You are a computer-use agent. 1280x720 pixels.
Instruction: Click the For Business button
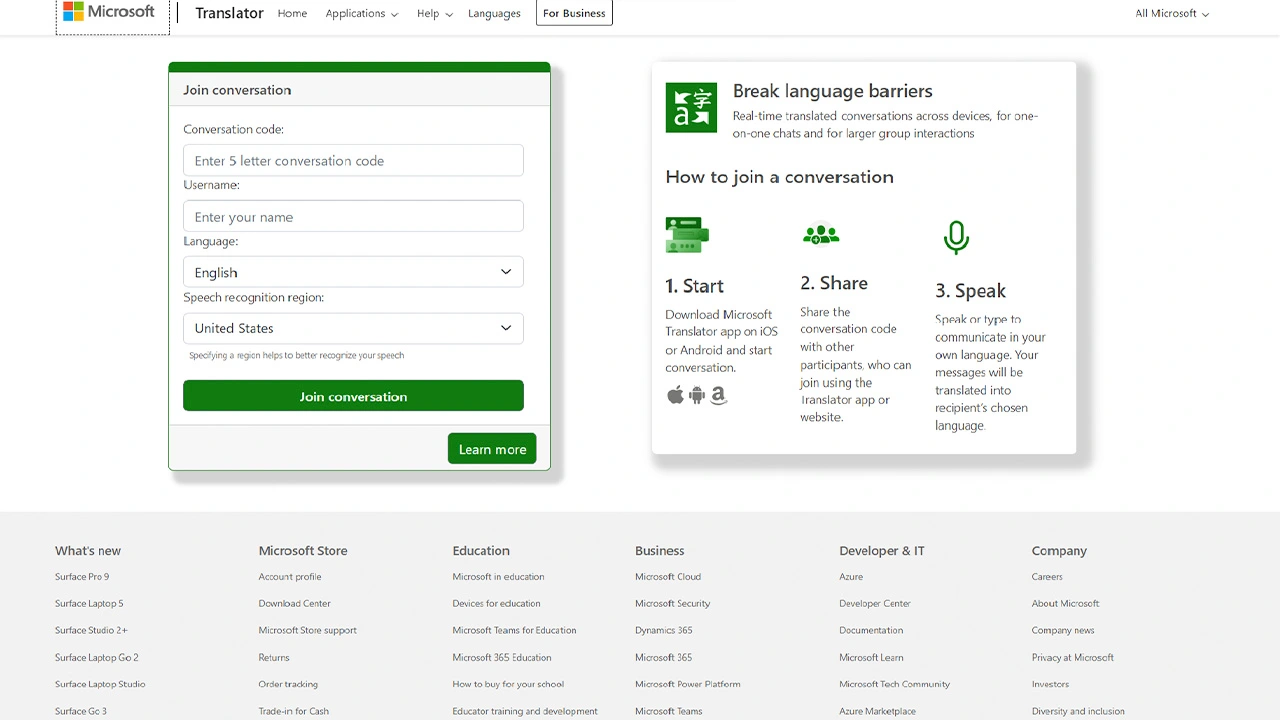(574, 14)
